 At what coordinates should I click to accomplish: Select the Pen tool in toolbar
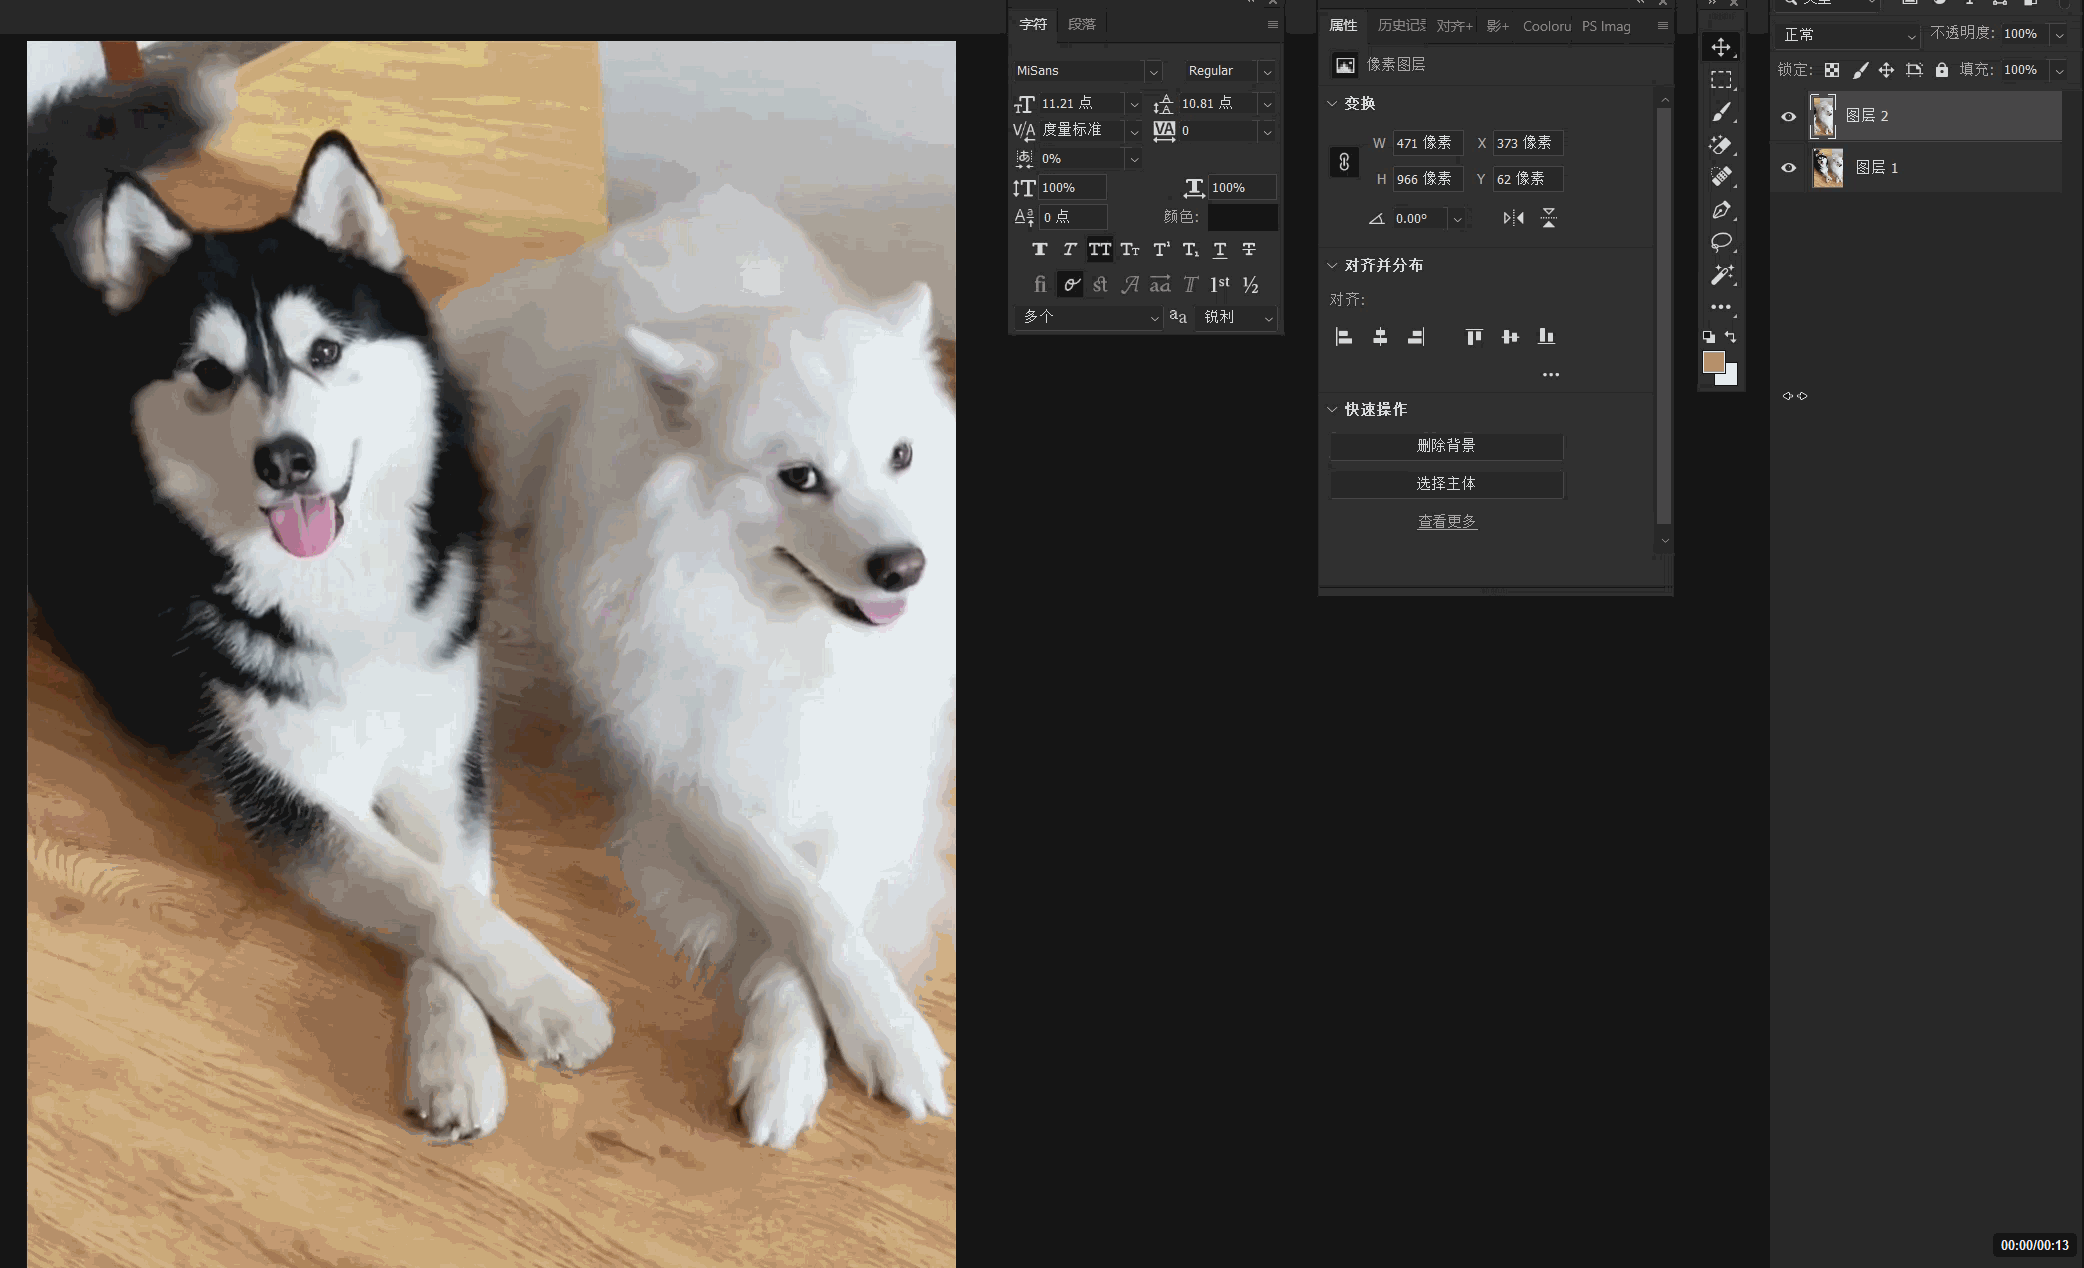1721,210
